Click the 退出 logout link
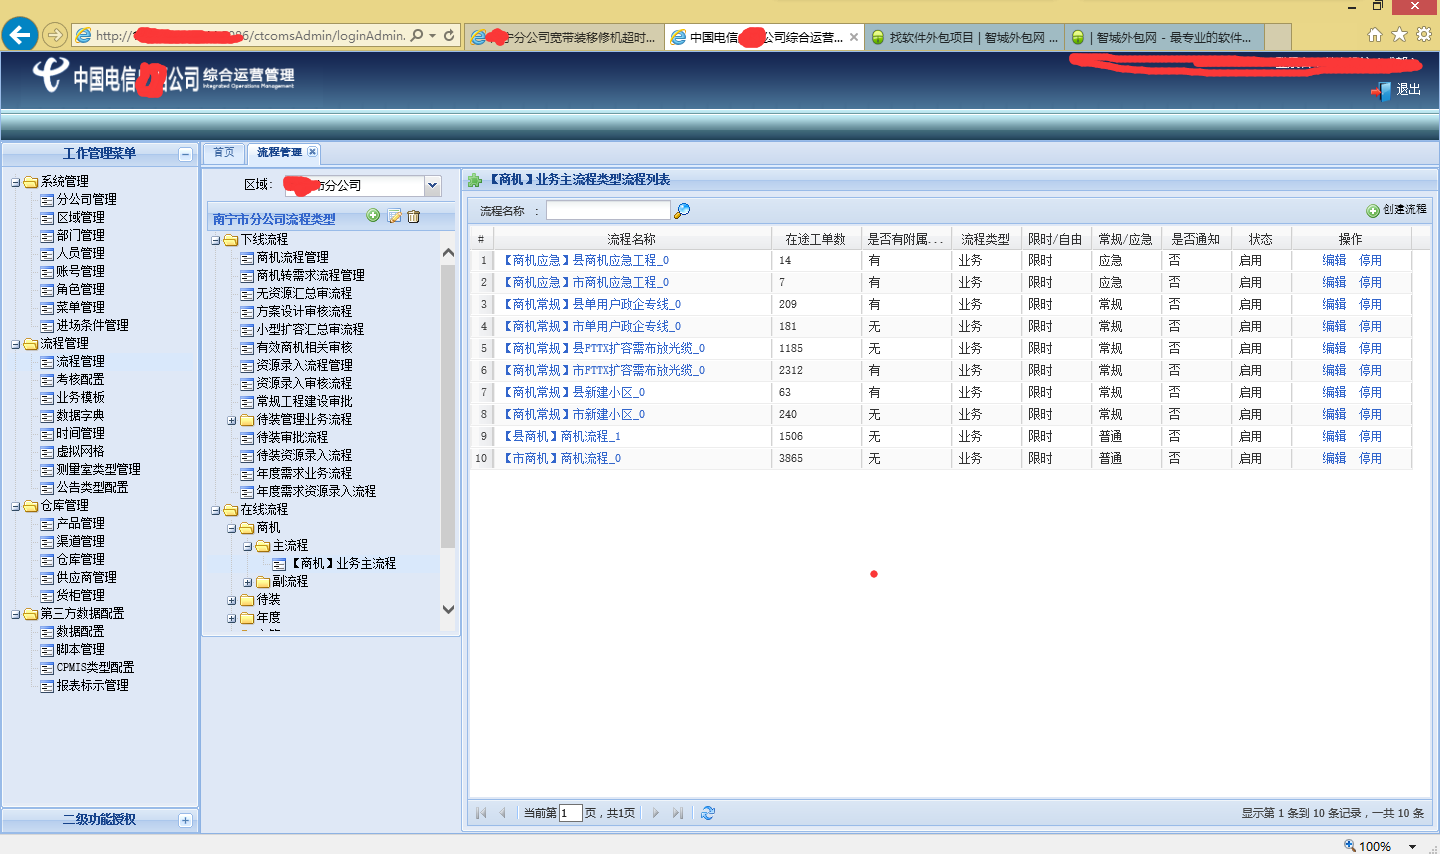1440x854 pixels. (1408, 90)
